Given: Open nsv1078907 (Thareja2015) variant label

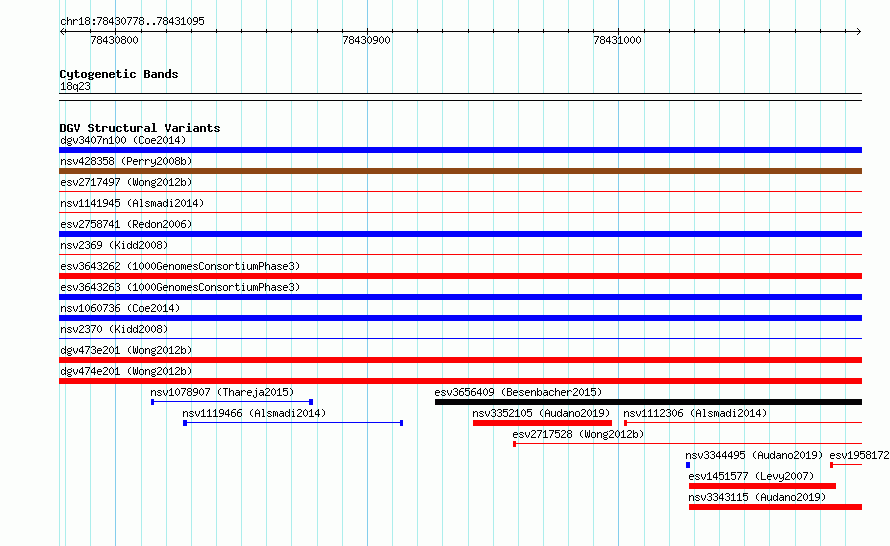Looking at the screenshot, I should tap(222, 392).
